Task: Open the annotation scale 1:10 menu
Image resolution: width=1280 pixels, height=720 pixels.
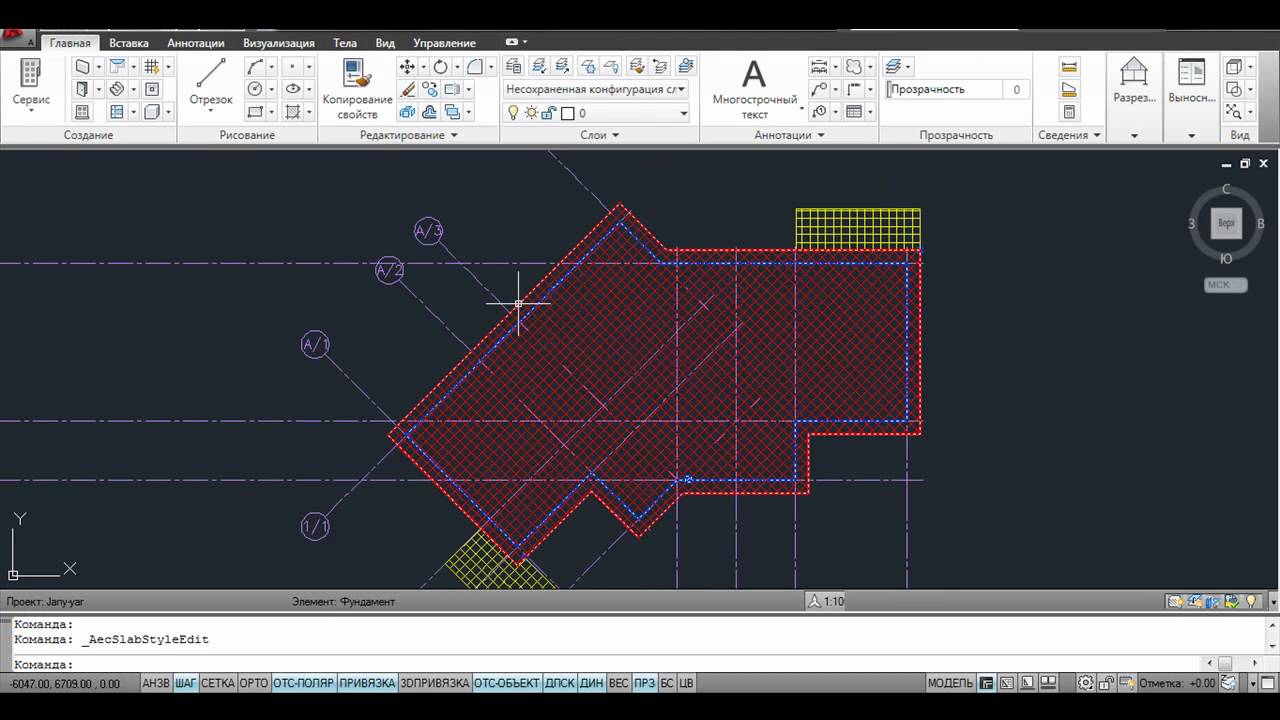Action: click(x=827, y=601)
